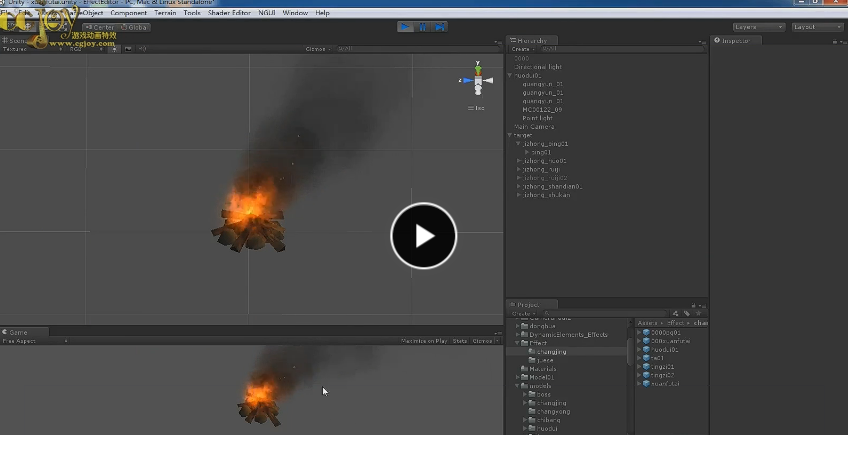
Task: Collapse the Effect folder in Project
Action: (518, 343)
